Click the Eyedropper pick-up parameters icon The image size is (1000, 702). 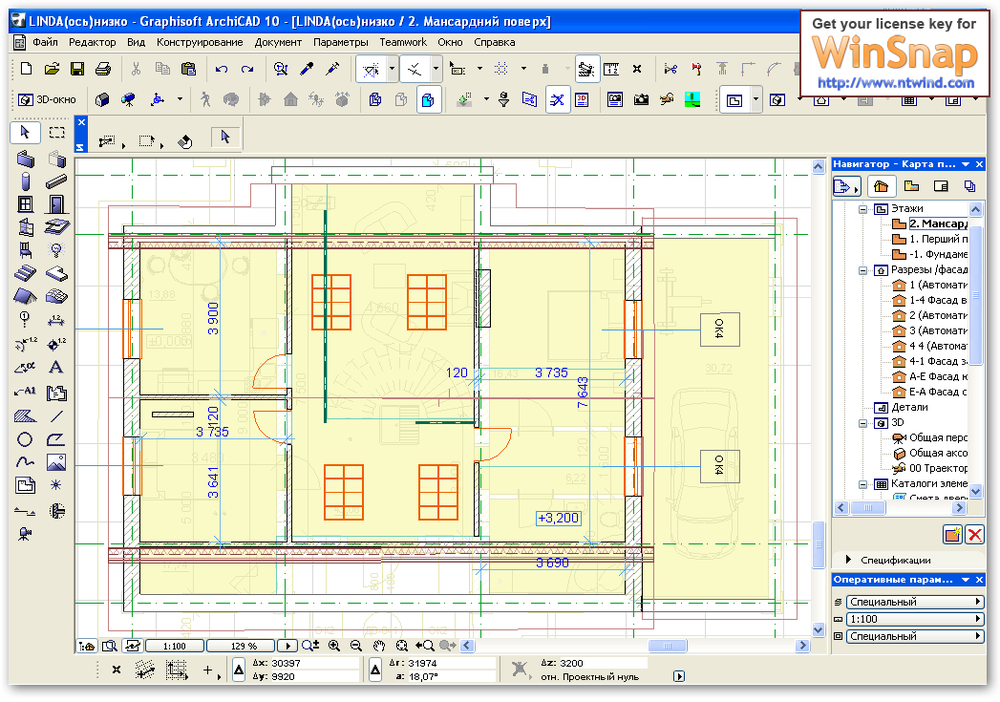306,69
